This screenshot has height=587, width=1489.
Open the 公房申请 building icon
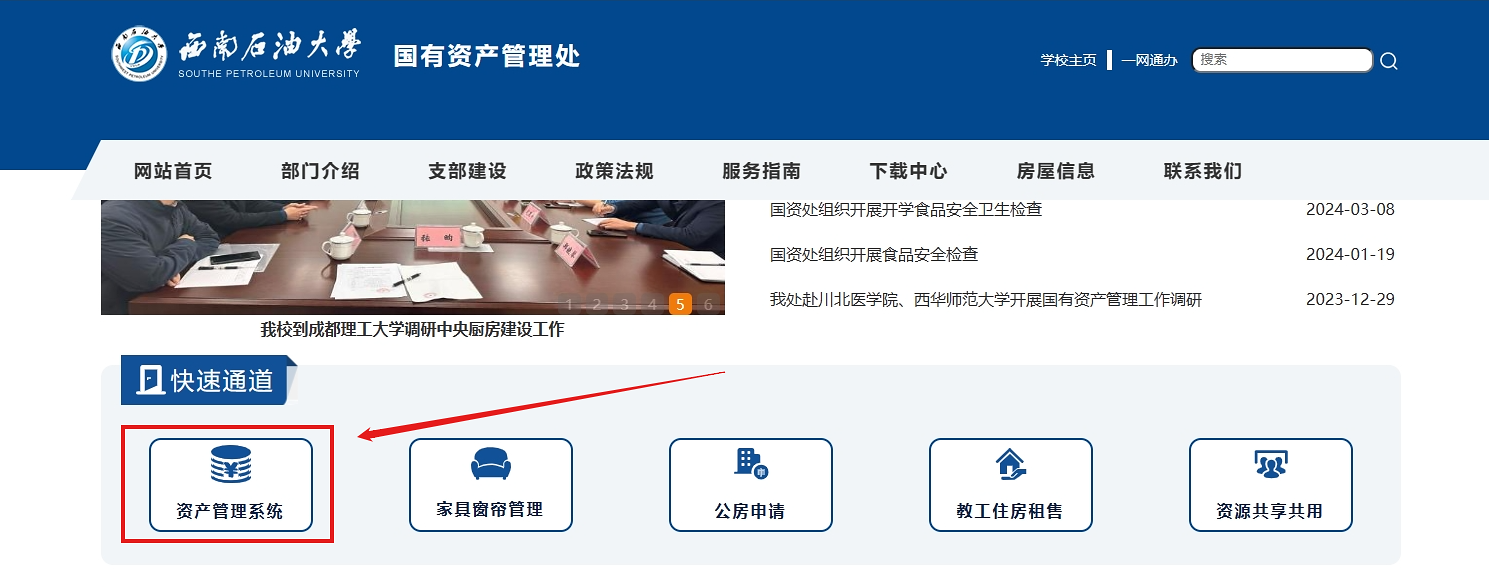(750, 464)
